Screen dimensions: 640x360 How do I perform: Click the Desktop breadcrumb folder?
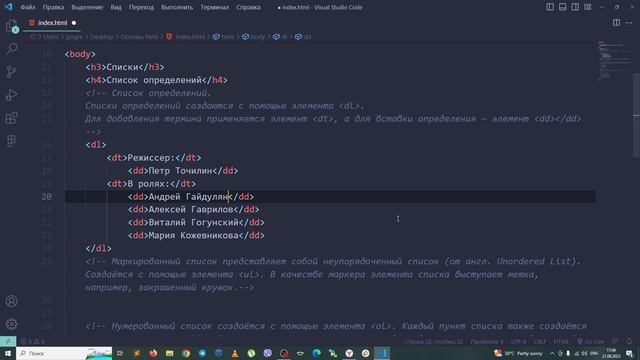(x=102, y=37)
